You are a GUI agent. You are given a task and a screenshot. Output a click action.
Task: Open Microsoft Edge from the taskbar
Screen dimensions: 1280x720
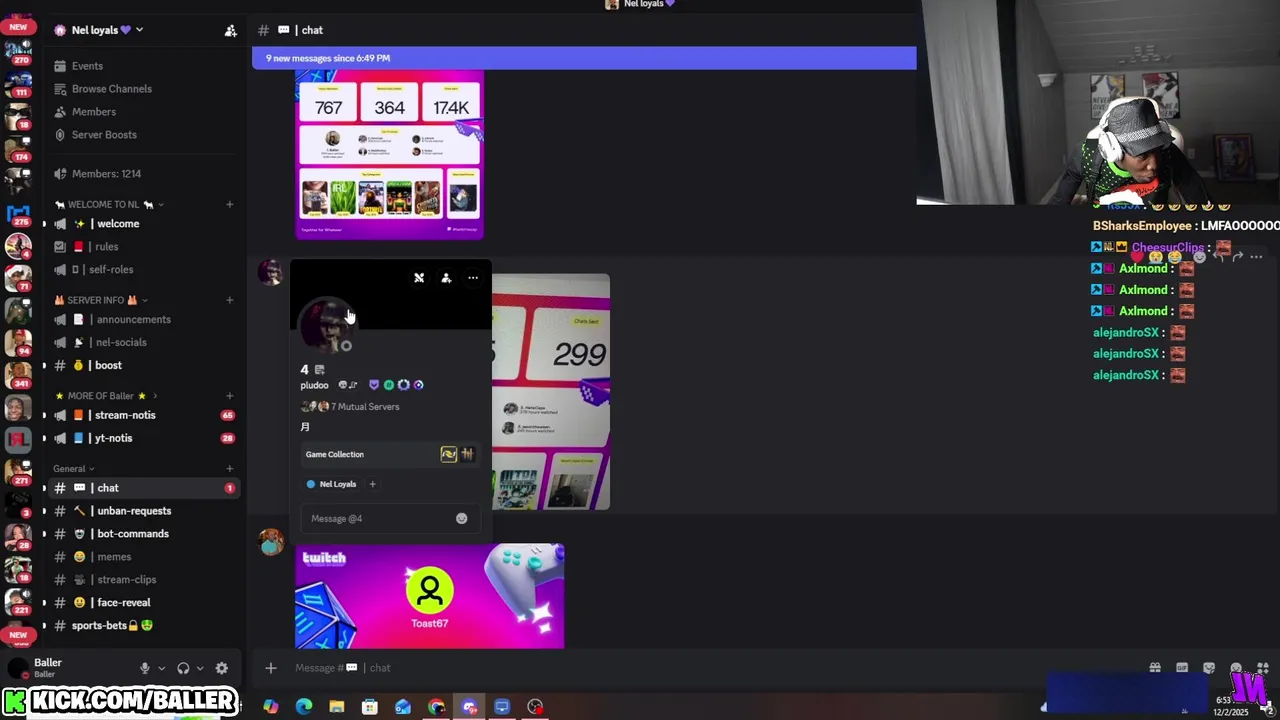[304, 707]
